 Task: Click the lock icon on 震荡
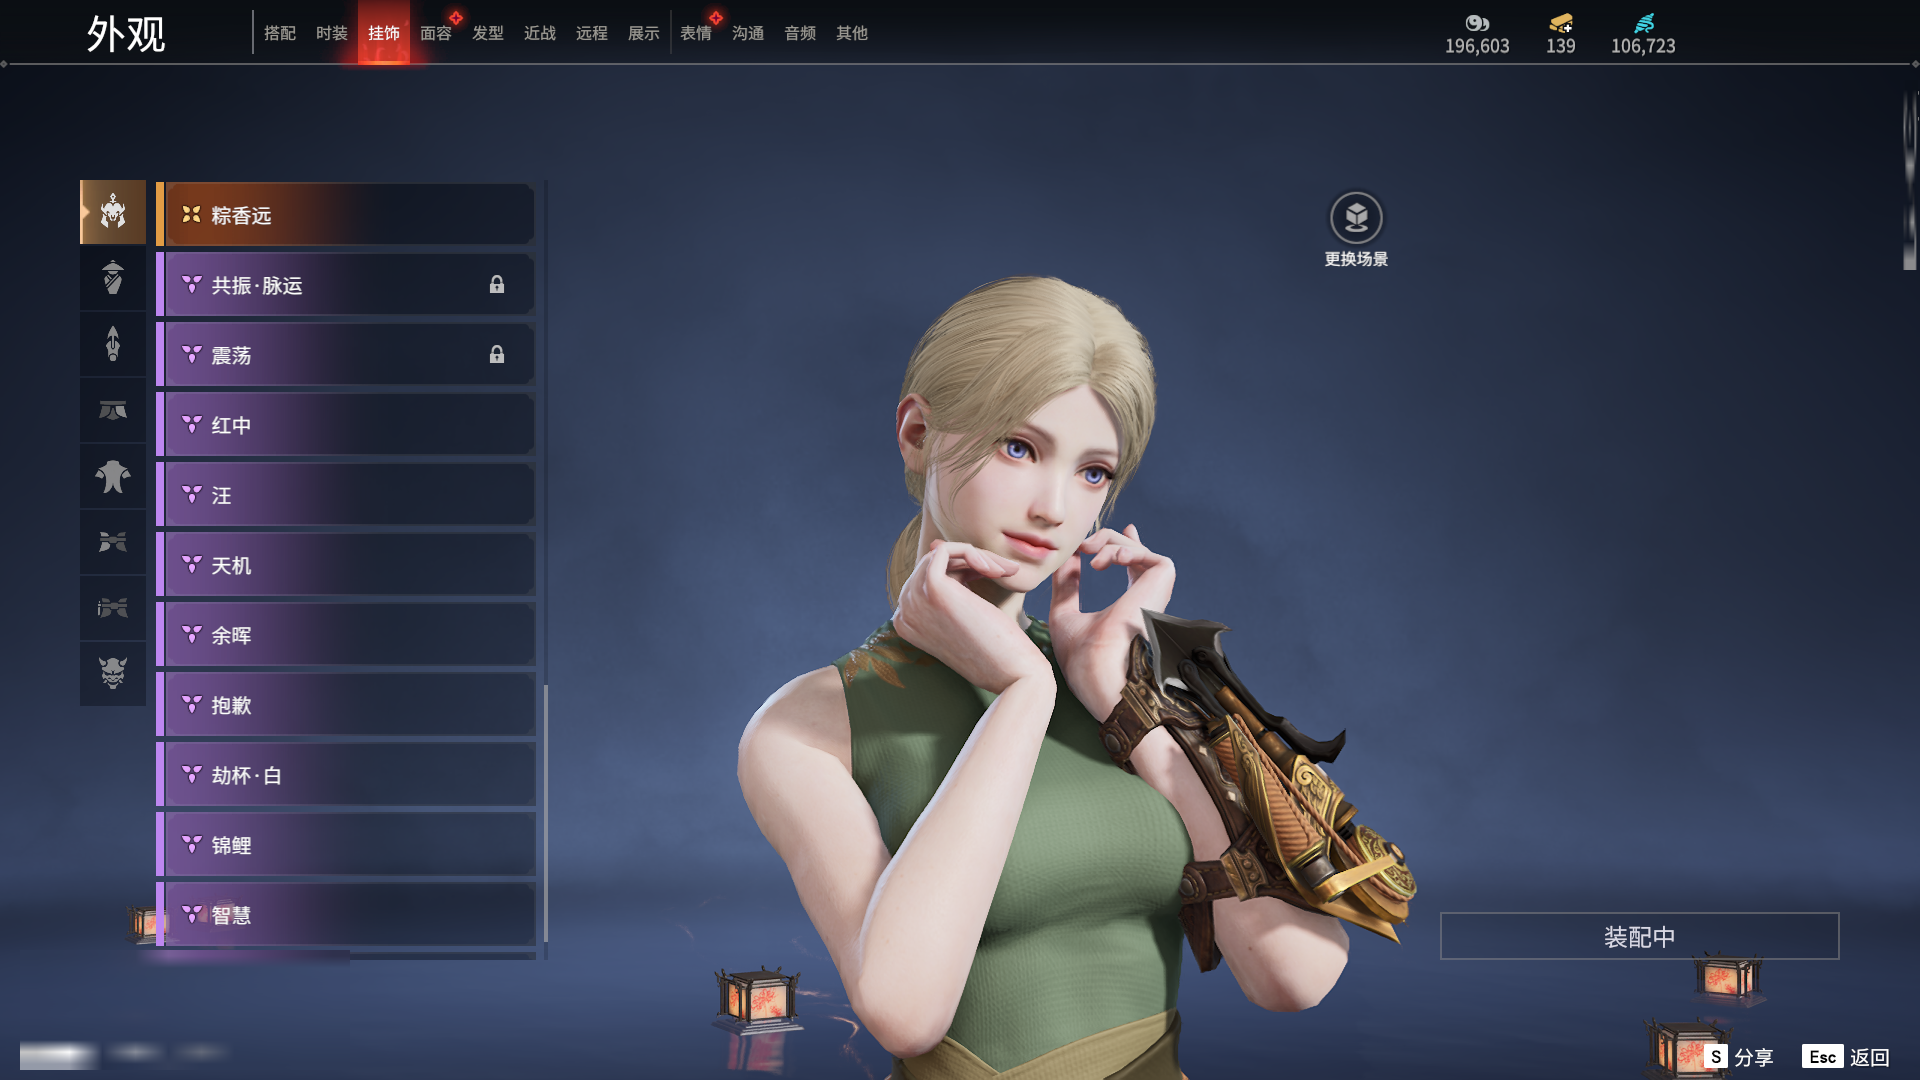pyautogui.click(x=497, y=355)
